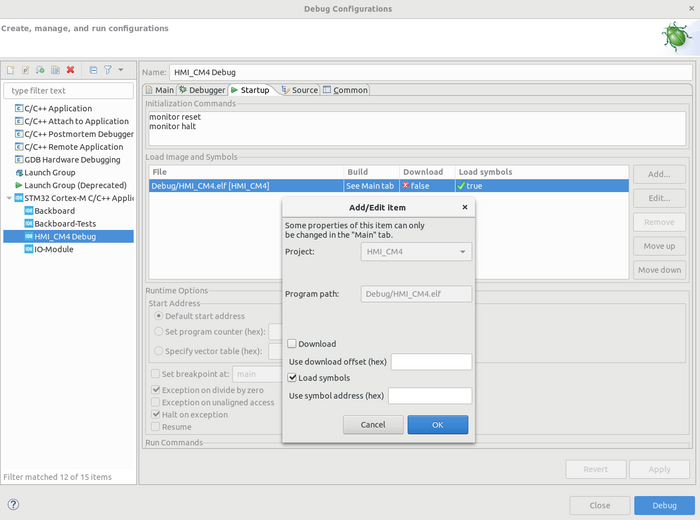The width and height of the screenshot is (700, 520).
Task: Collapse the STM32 Cortex-M C/C++ Application tree
Action: [9, 198]
